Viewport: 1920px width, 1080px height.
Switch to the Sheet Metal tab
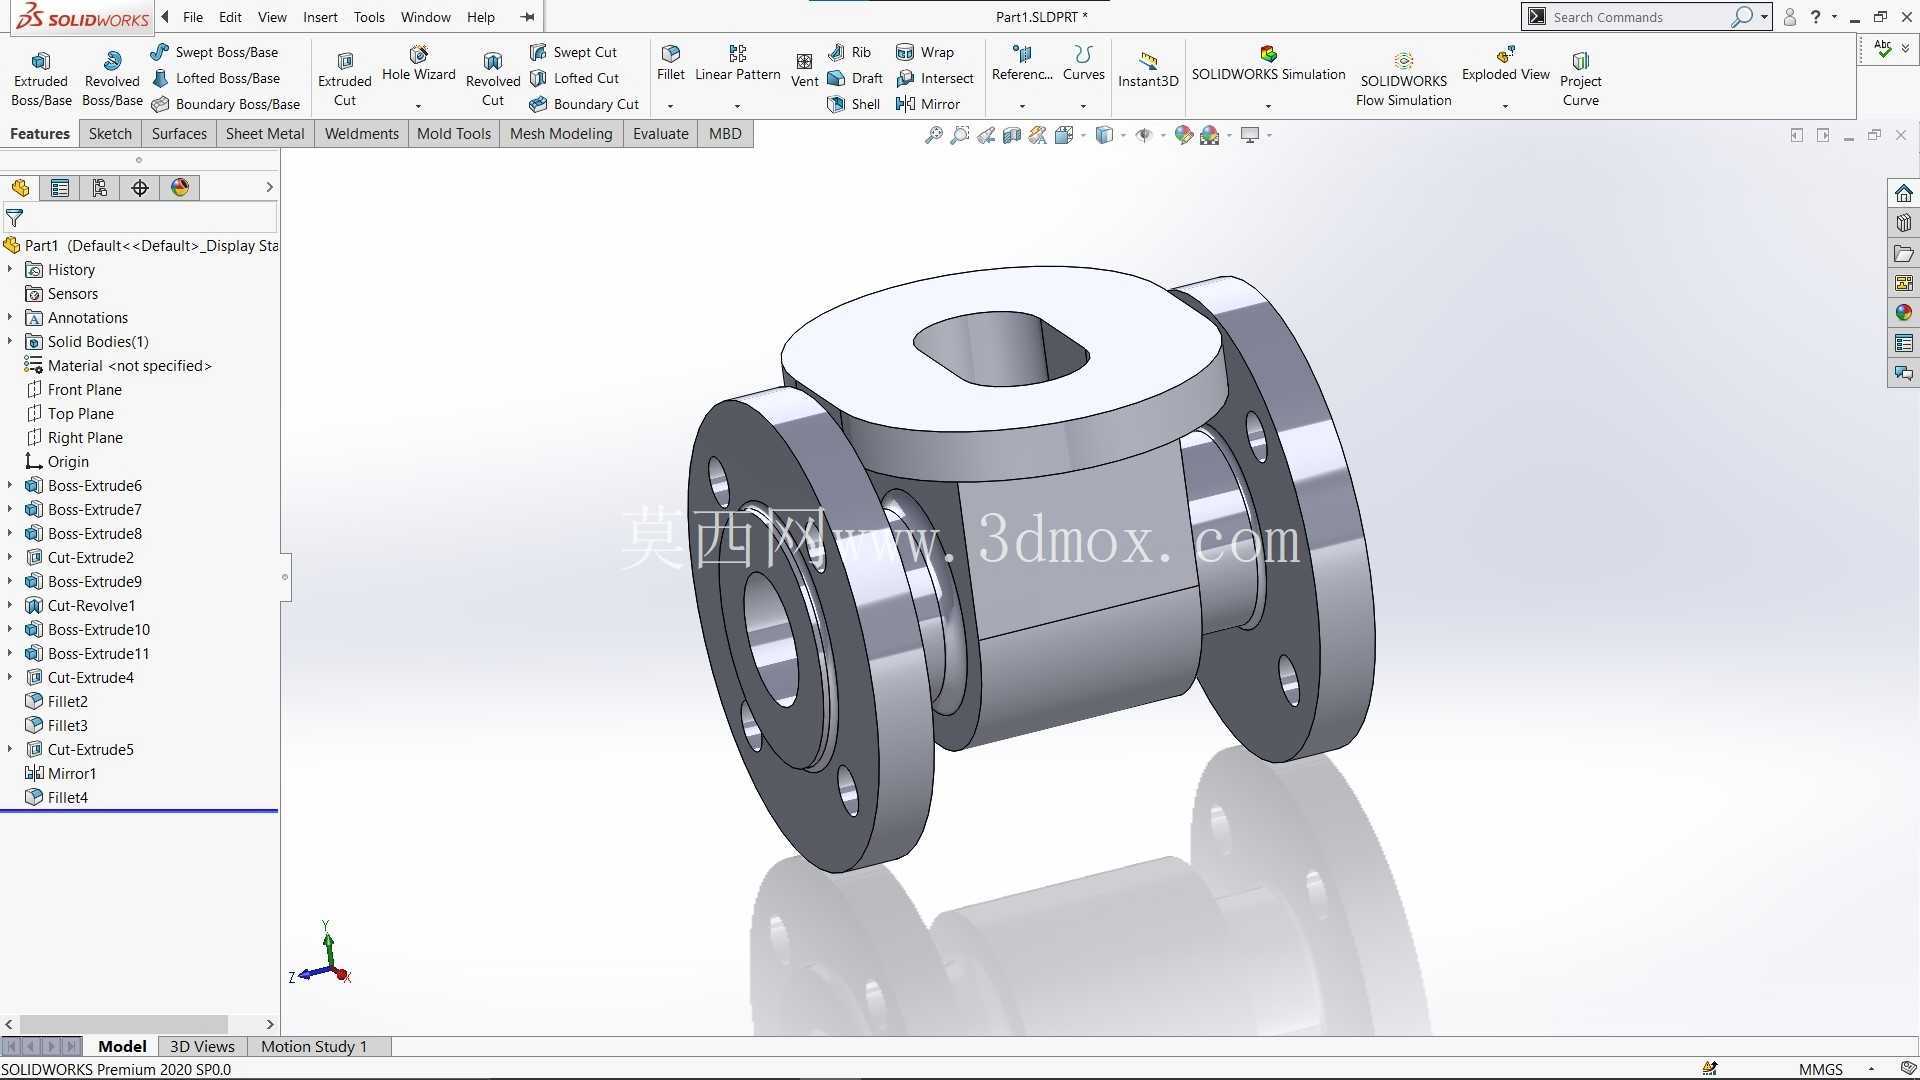265,134
